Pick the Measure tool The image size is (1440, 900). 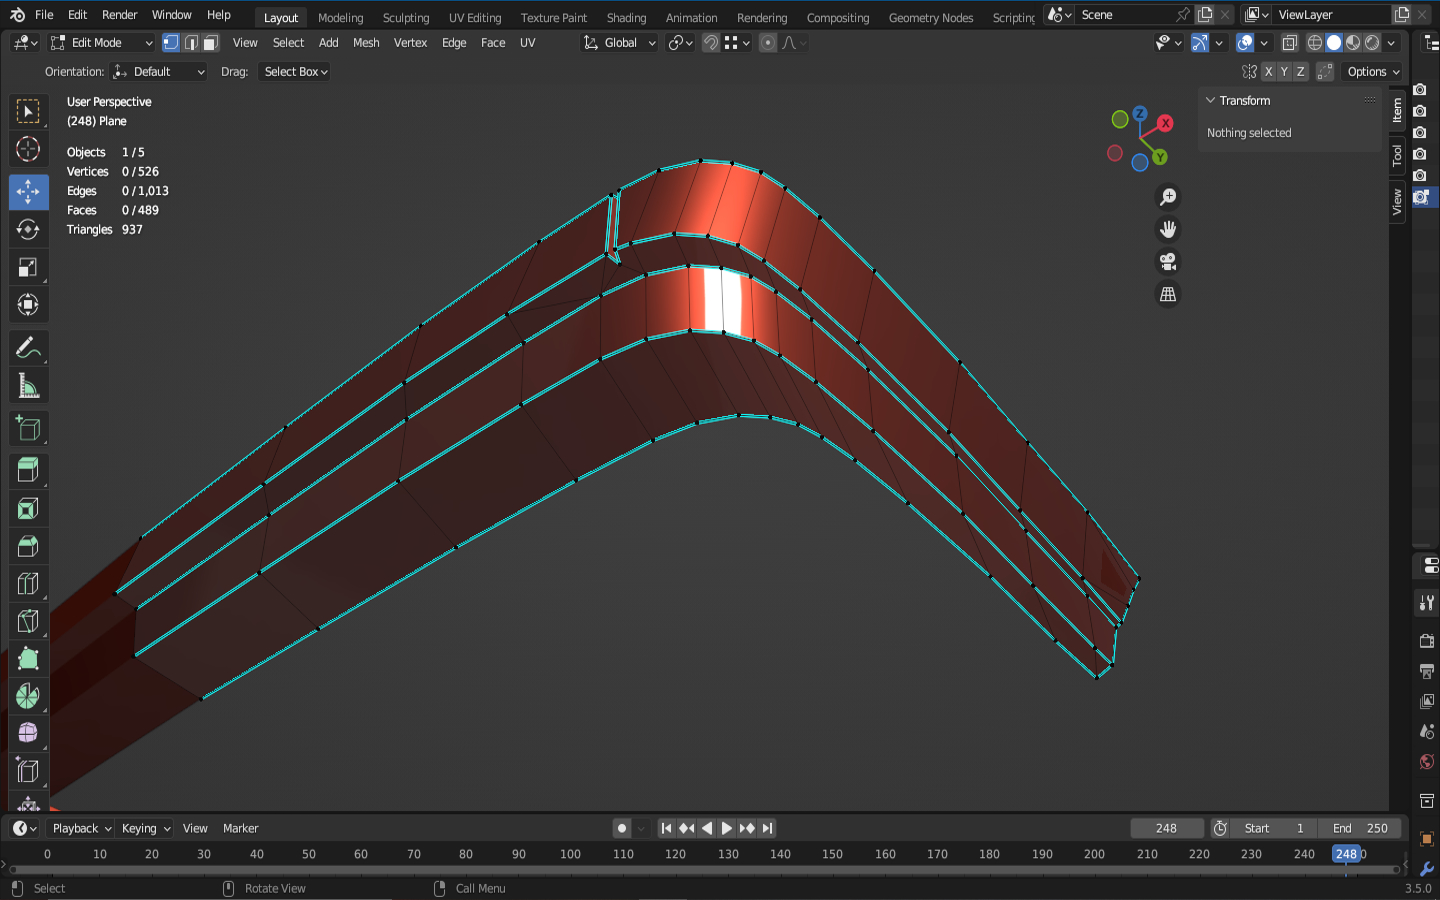pyautogui.click(x=28, y=386)
